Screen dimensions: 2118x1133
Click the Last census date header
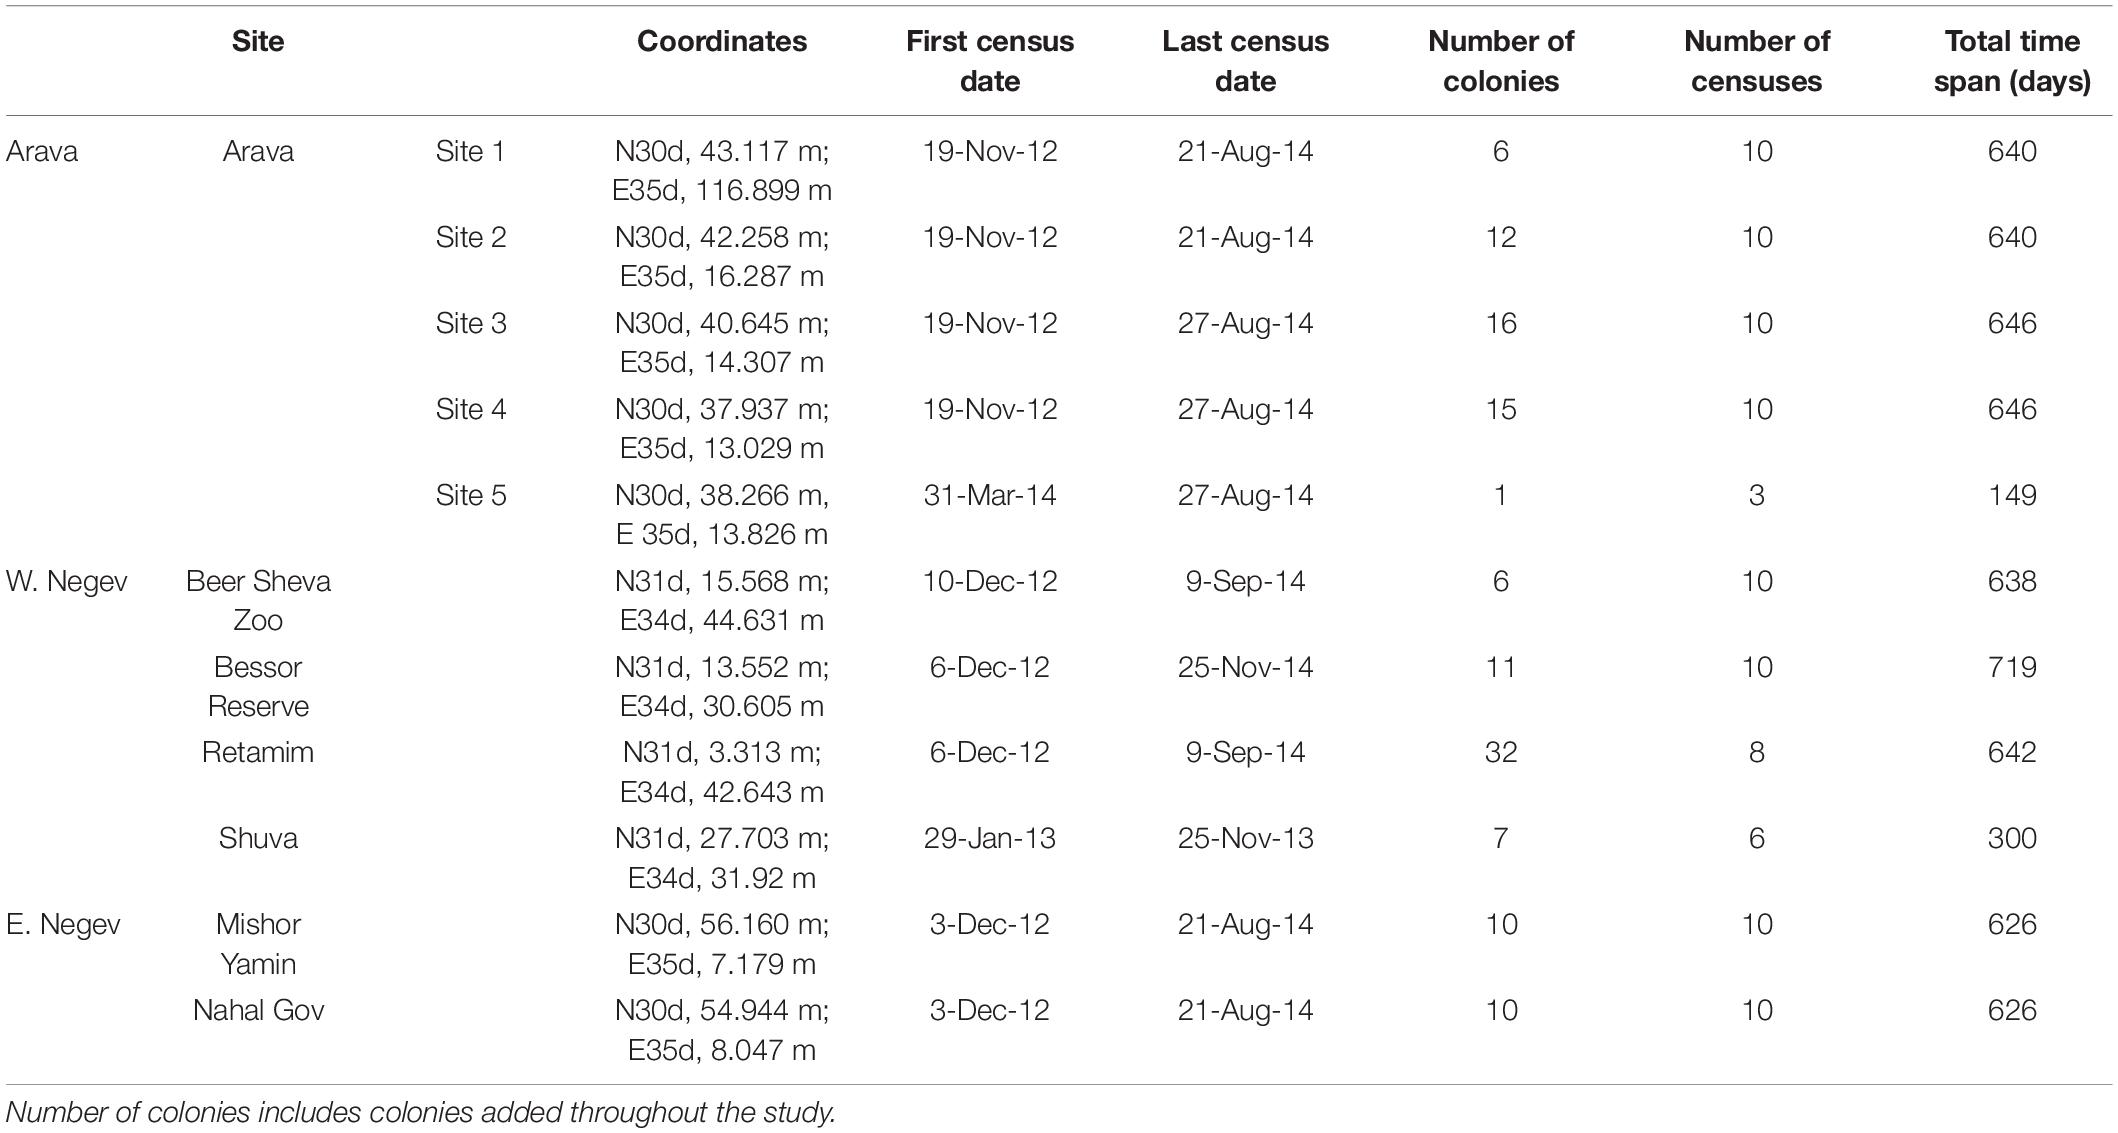pos(1245,61)
